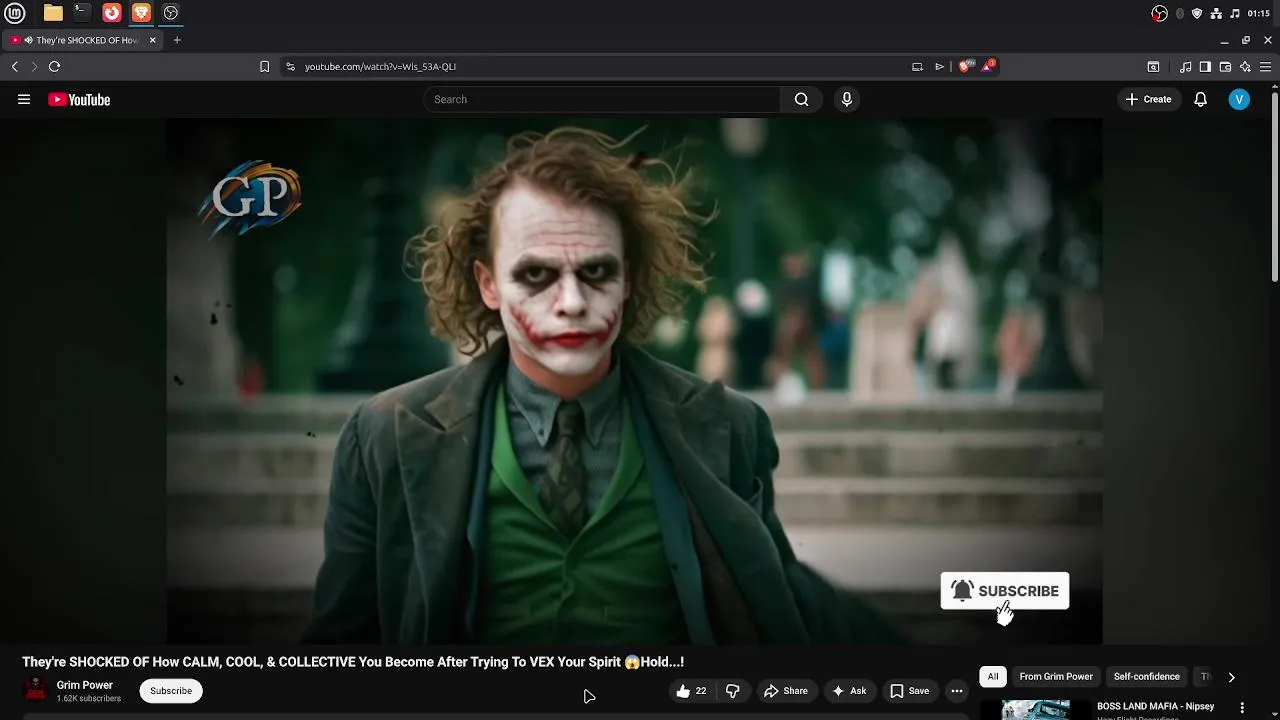
Task: Click the install app icon in address bar
Action: pos(917,66)
